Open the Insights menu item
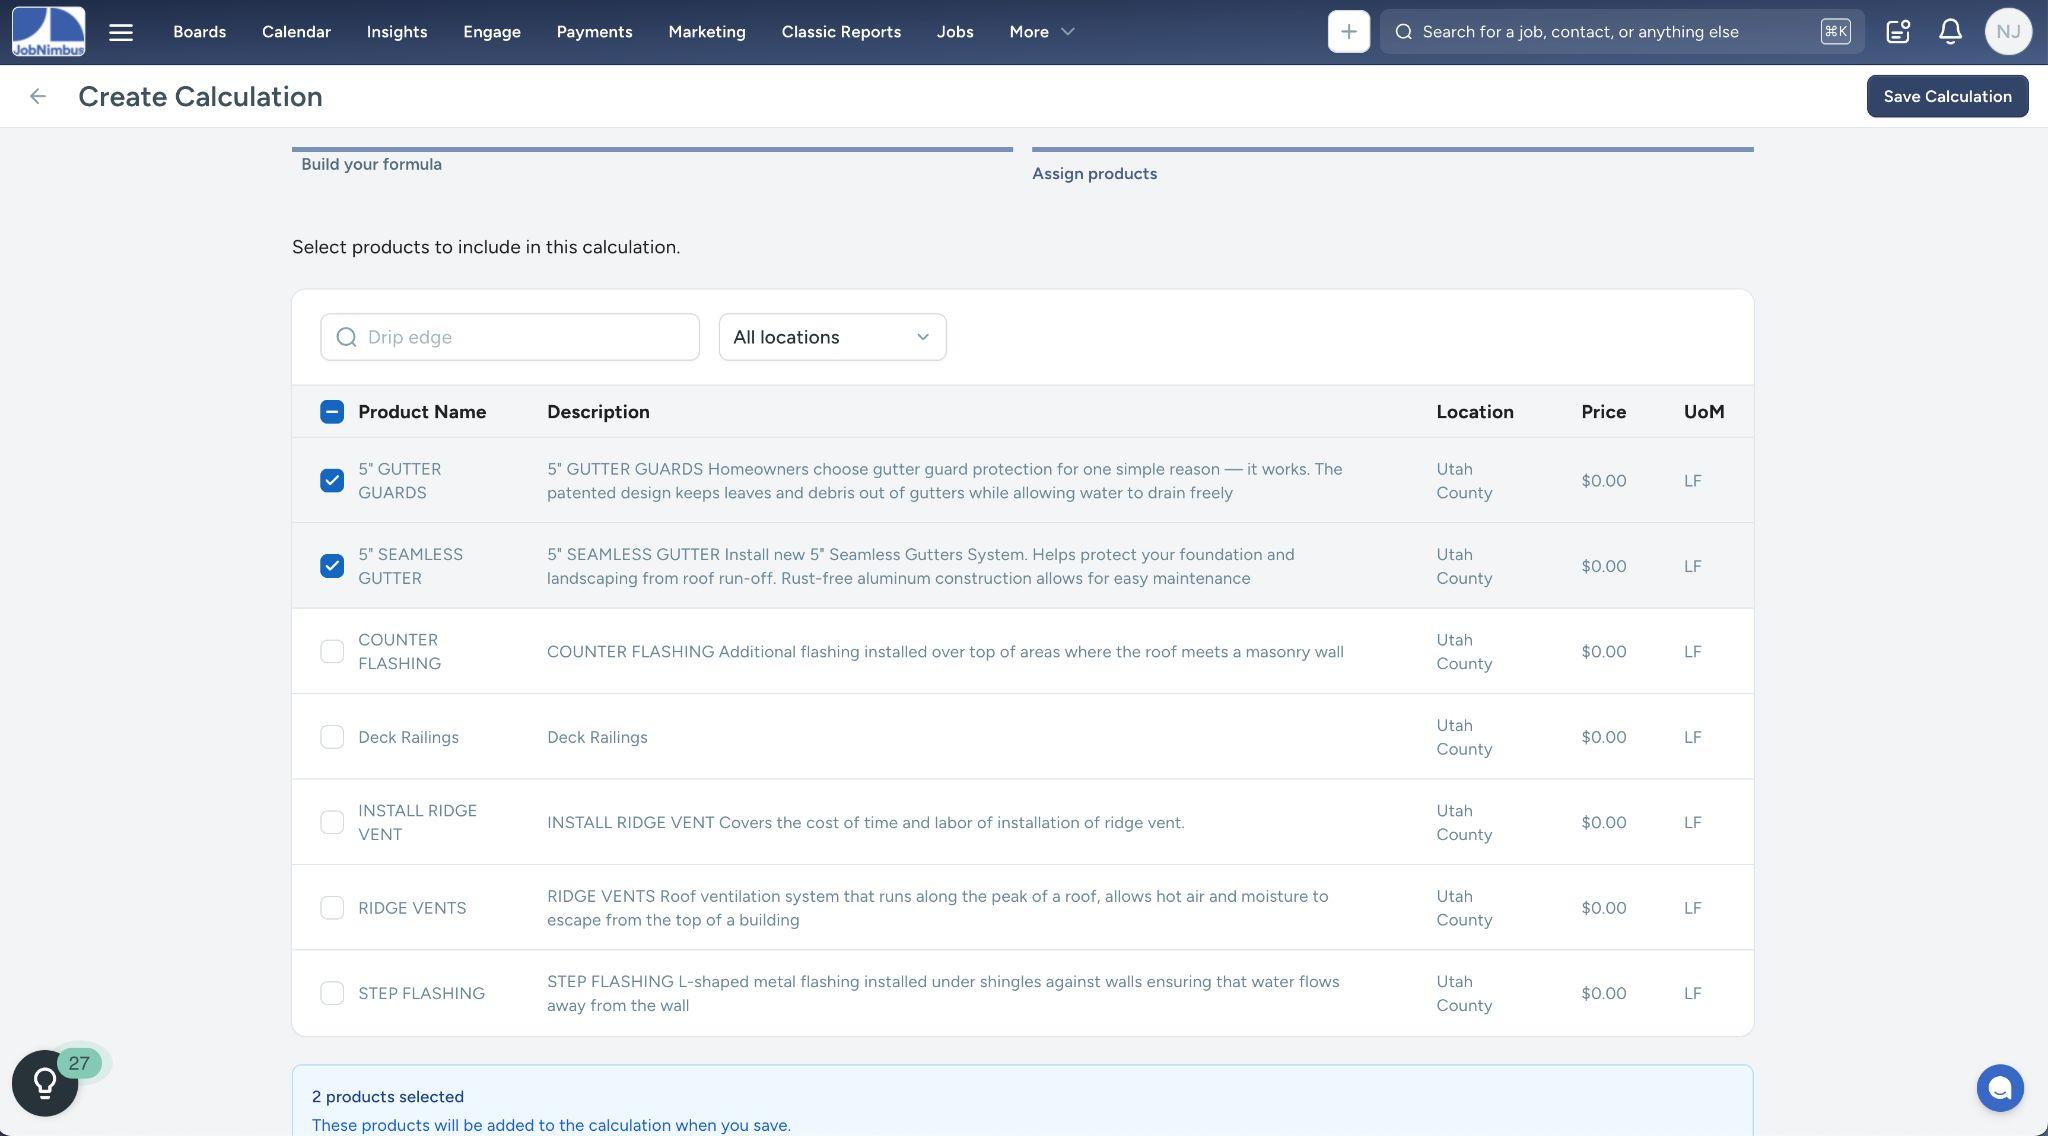 click(396, 32)
